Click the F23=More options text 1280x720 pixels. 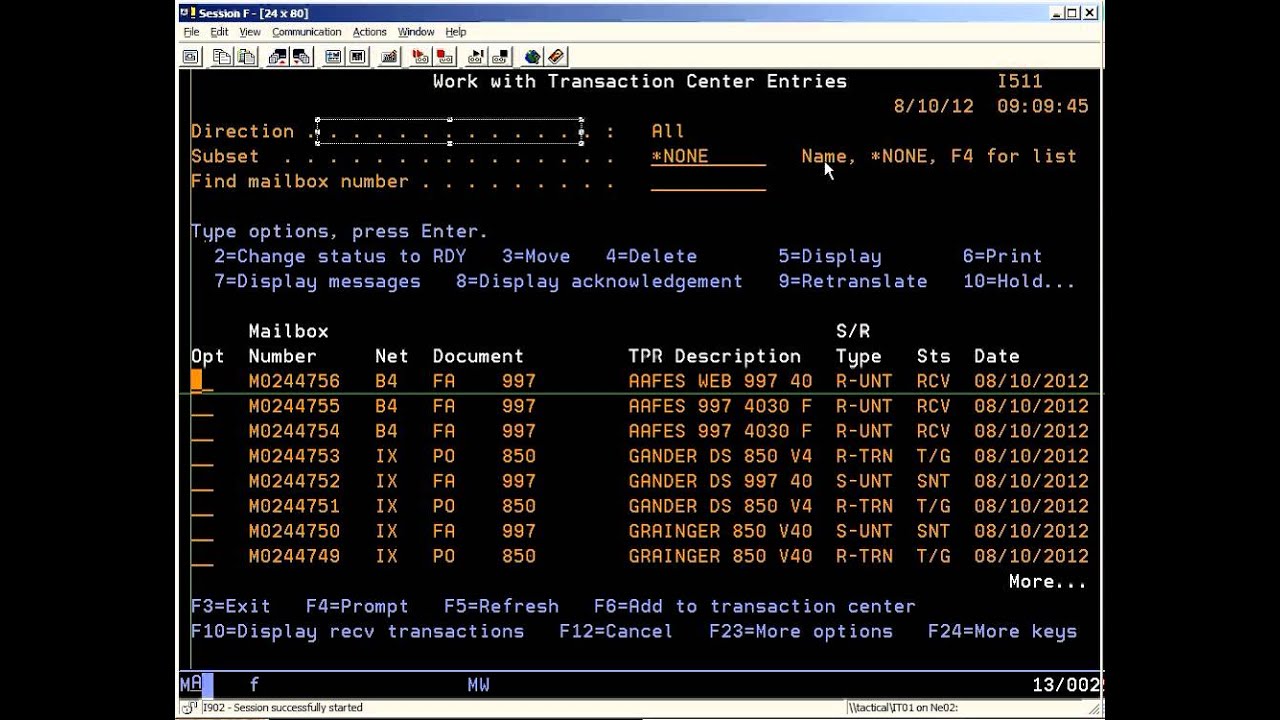pyautogui.click(x=801, y=631)
